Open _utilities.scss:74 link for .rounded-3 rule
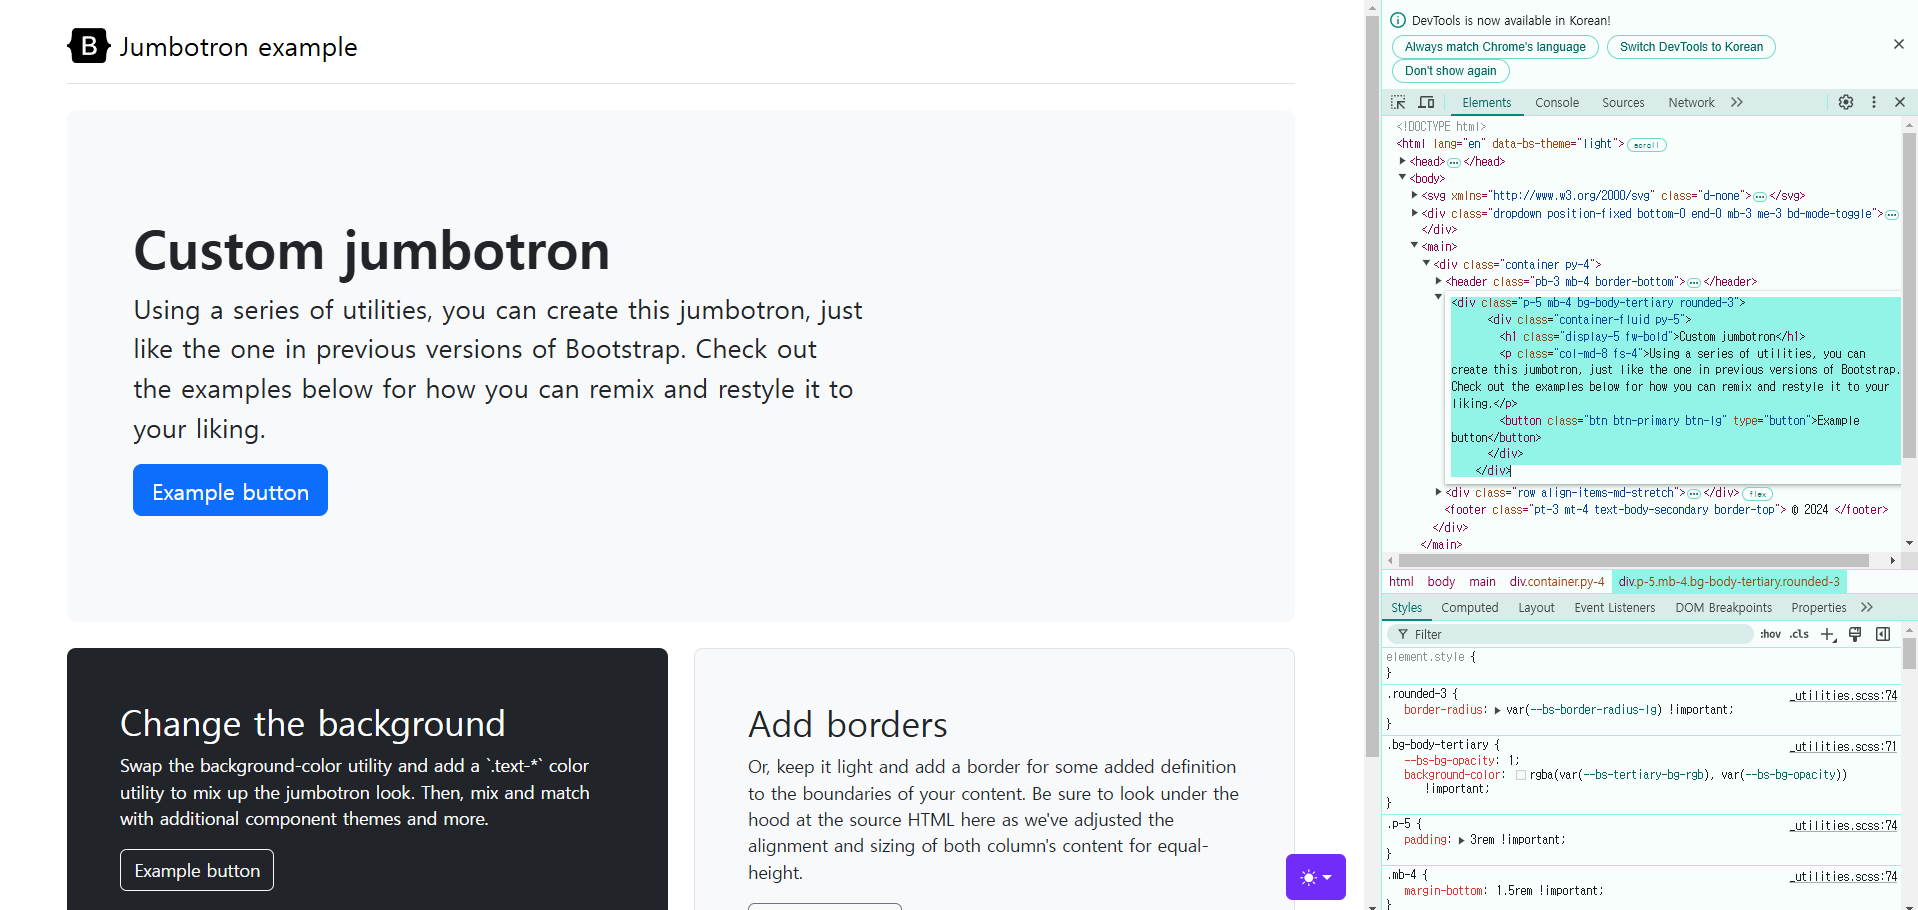This screenshot has width=1918, height=910. tap(1843, 696)
